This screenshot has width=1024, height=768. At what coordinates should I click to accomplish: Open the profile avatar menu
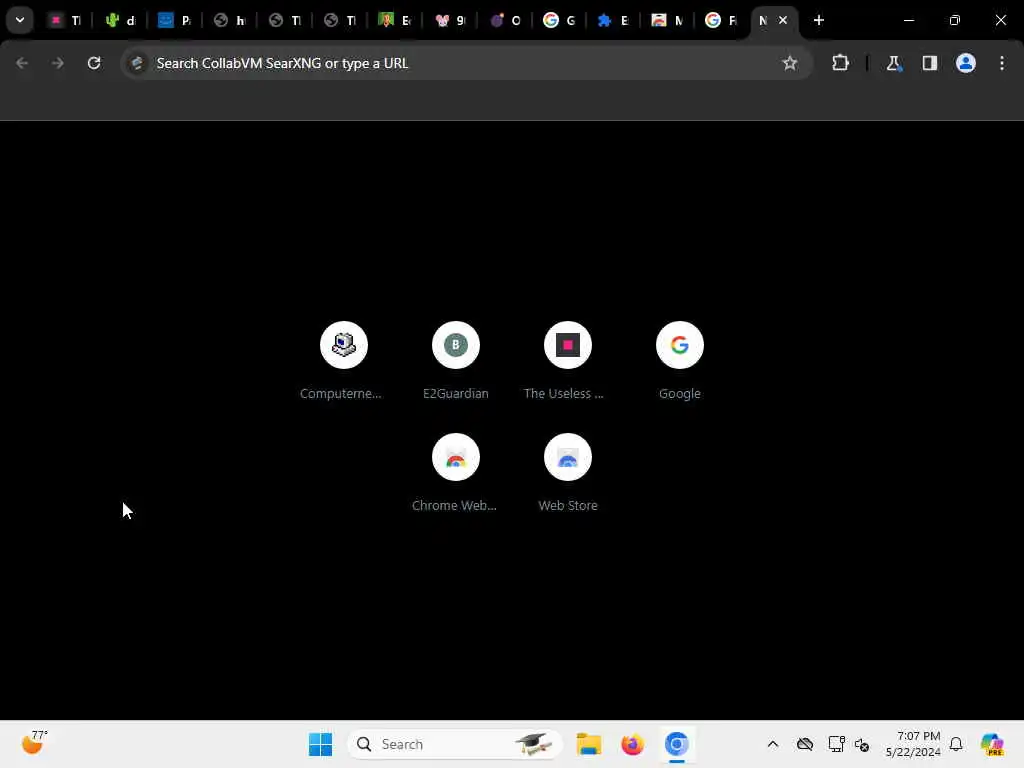(966, 63)
